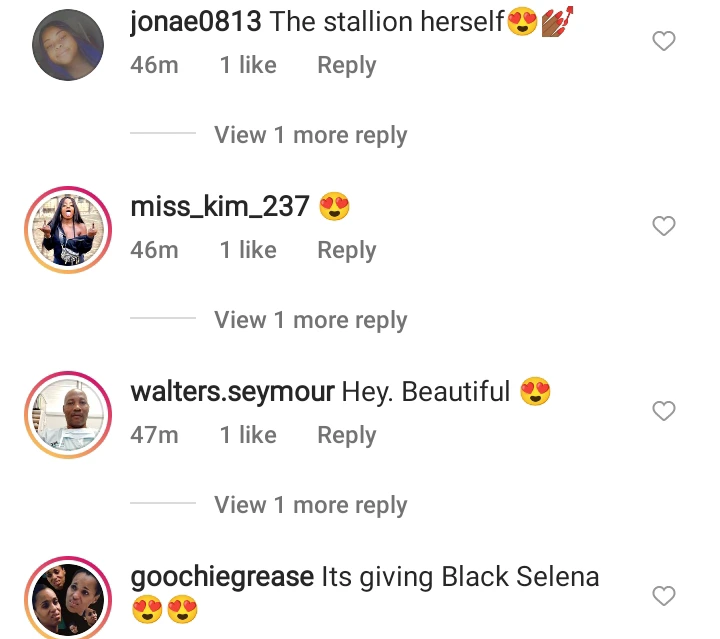View walters.seymour story avatar

(68, 415)
